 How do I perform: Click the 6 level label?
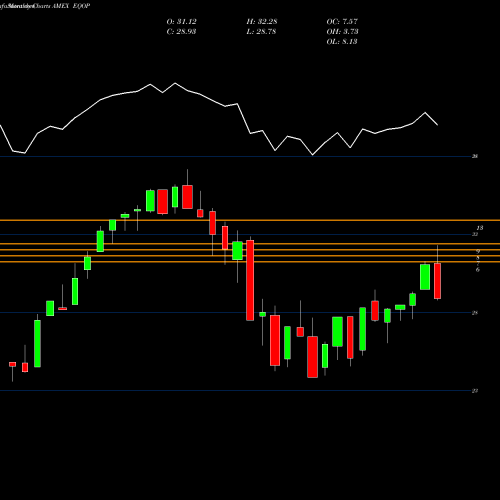pyautogui.click(x=478, y=270)
